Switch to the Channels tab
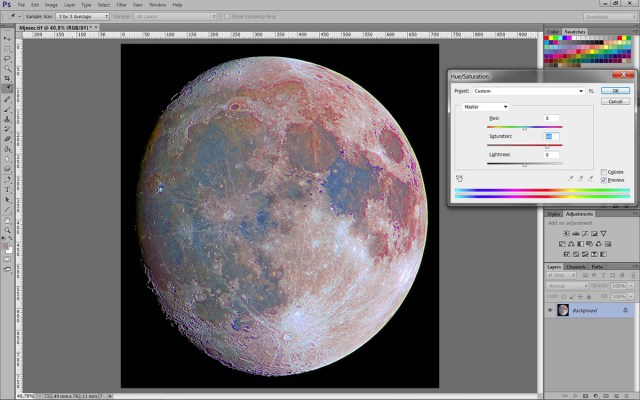 pyautogui.click(x=576, y=267)
